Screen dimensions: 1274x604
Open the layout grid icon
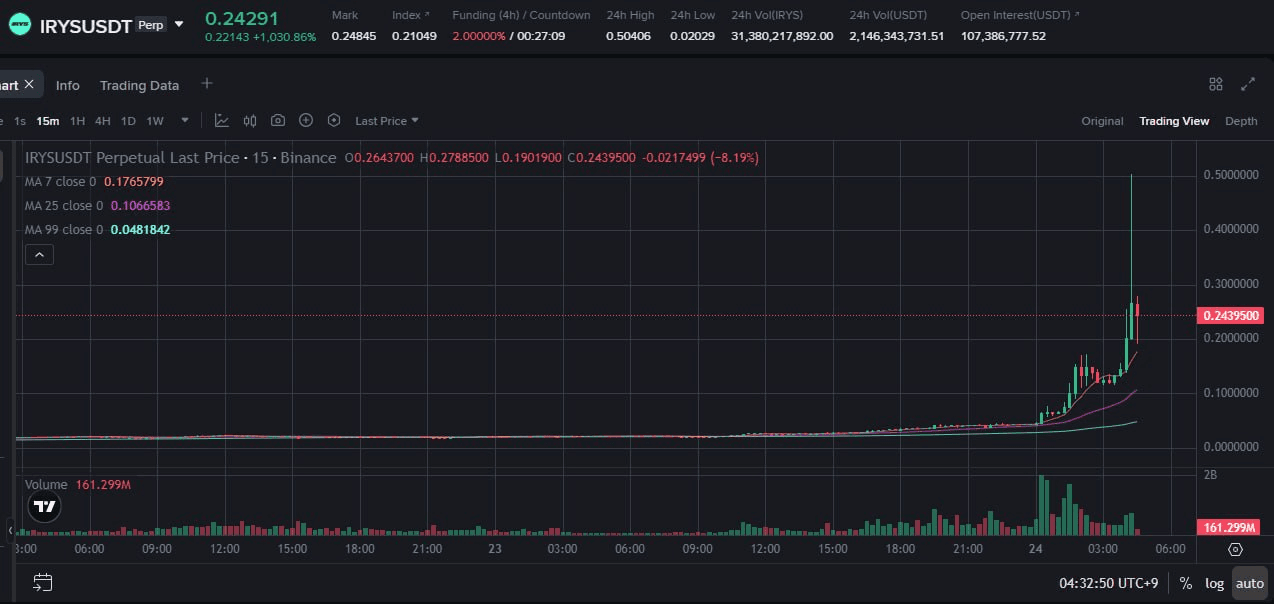point(1216,84)
